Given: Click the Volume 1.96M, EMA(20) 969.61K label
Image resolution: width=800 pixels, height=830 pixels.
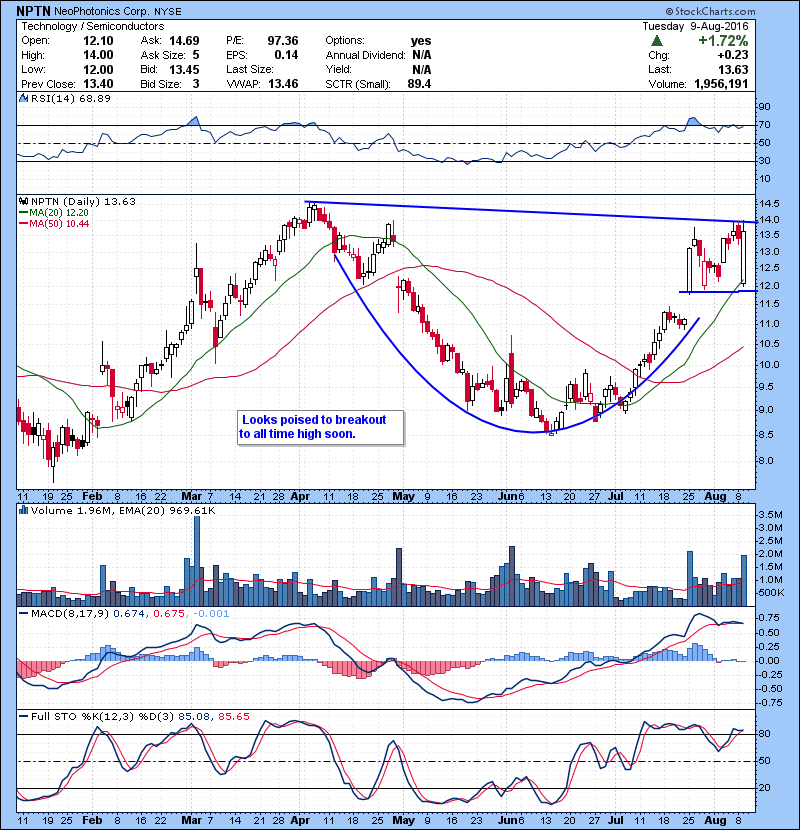Looking at the screenshot, I should (x=123, y=510).
